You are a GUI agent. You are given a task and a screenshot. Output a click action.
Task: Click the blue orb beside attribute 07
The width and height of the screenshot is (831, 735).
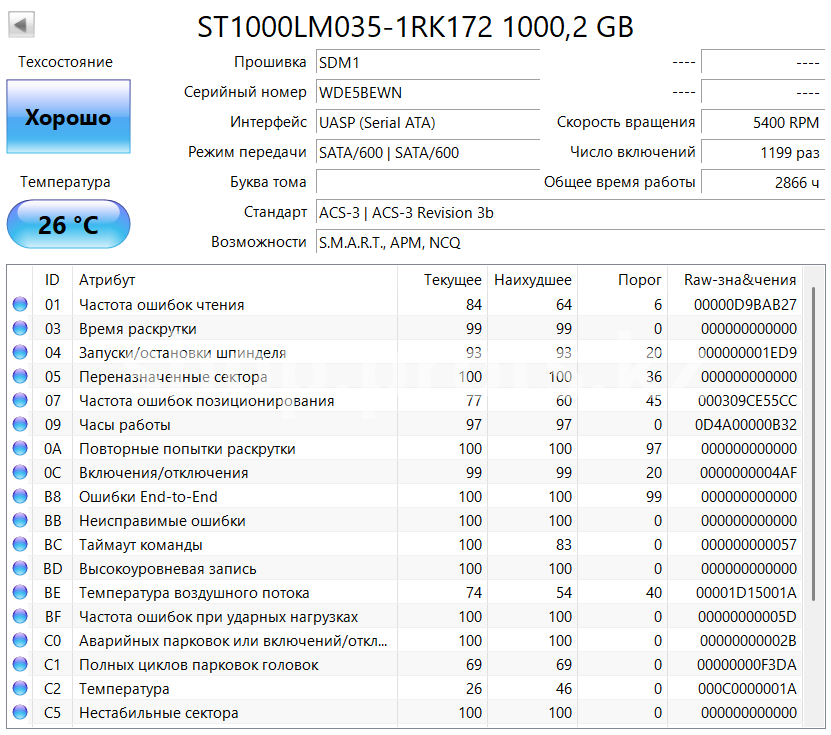click(20, 401)
